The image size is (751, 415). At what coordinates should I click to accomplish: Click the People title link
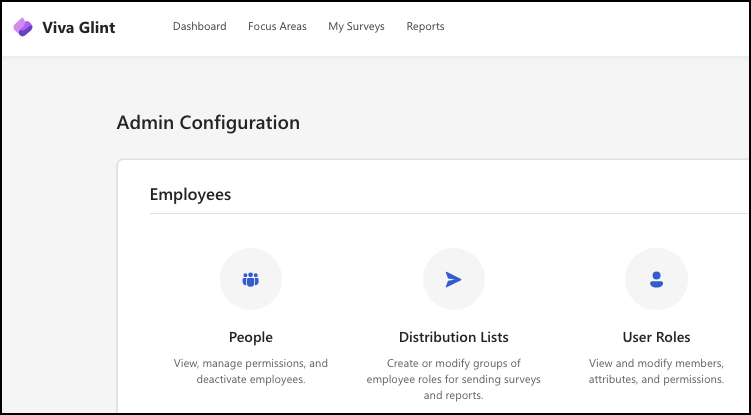click(x=250, y=337)
